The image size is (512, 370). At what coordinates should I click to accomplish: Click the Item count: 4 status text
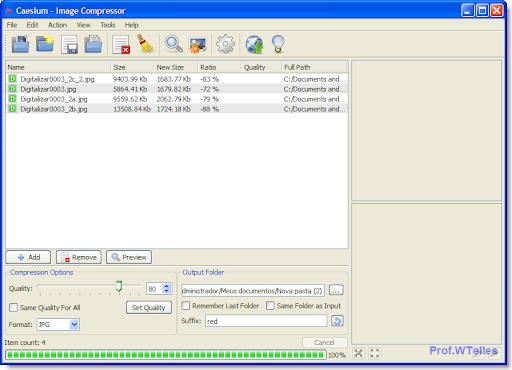[25, 342]
